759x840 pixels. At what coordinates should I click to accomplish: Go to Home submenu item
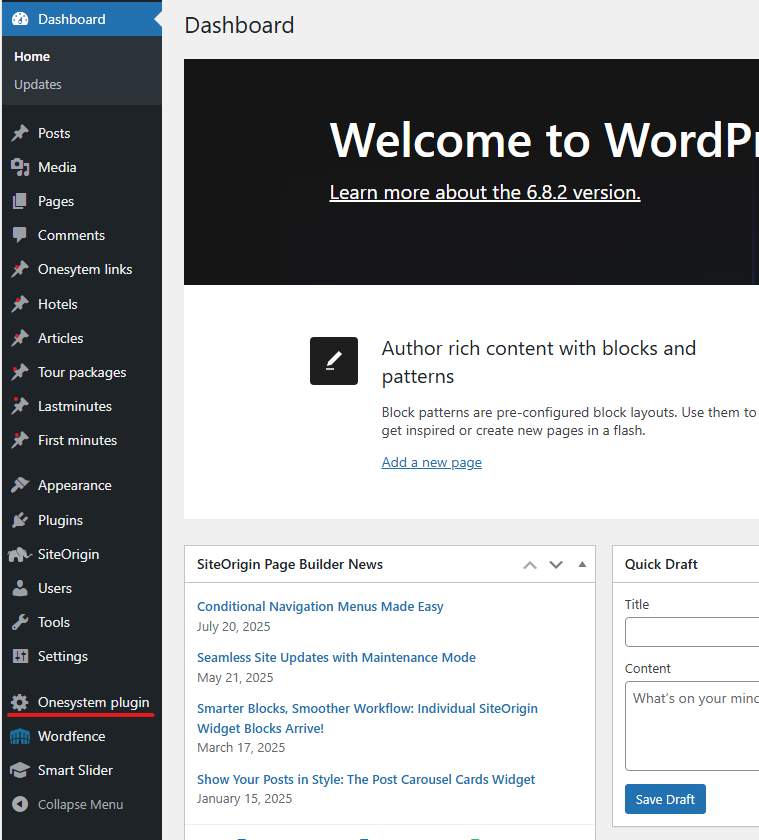click(32, 57)
